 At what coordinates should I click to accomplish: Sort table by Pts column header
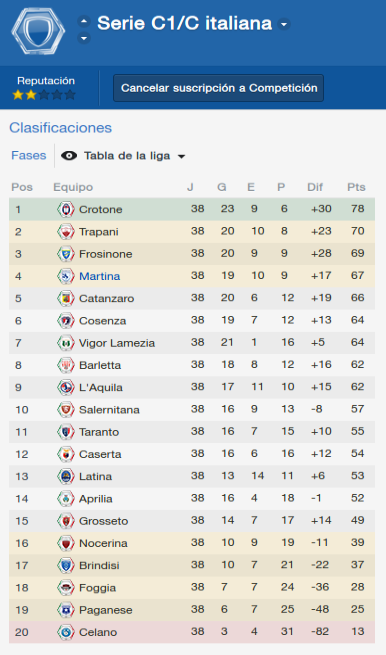pos(356,187)
